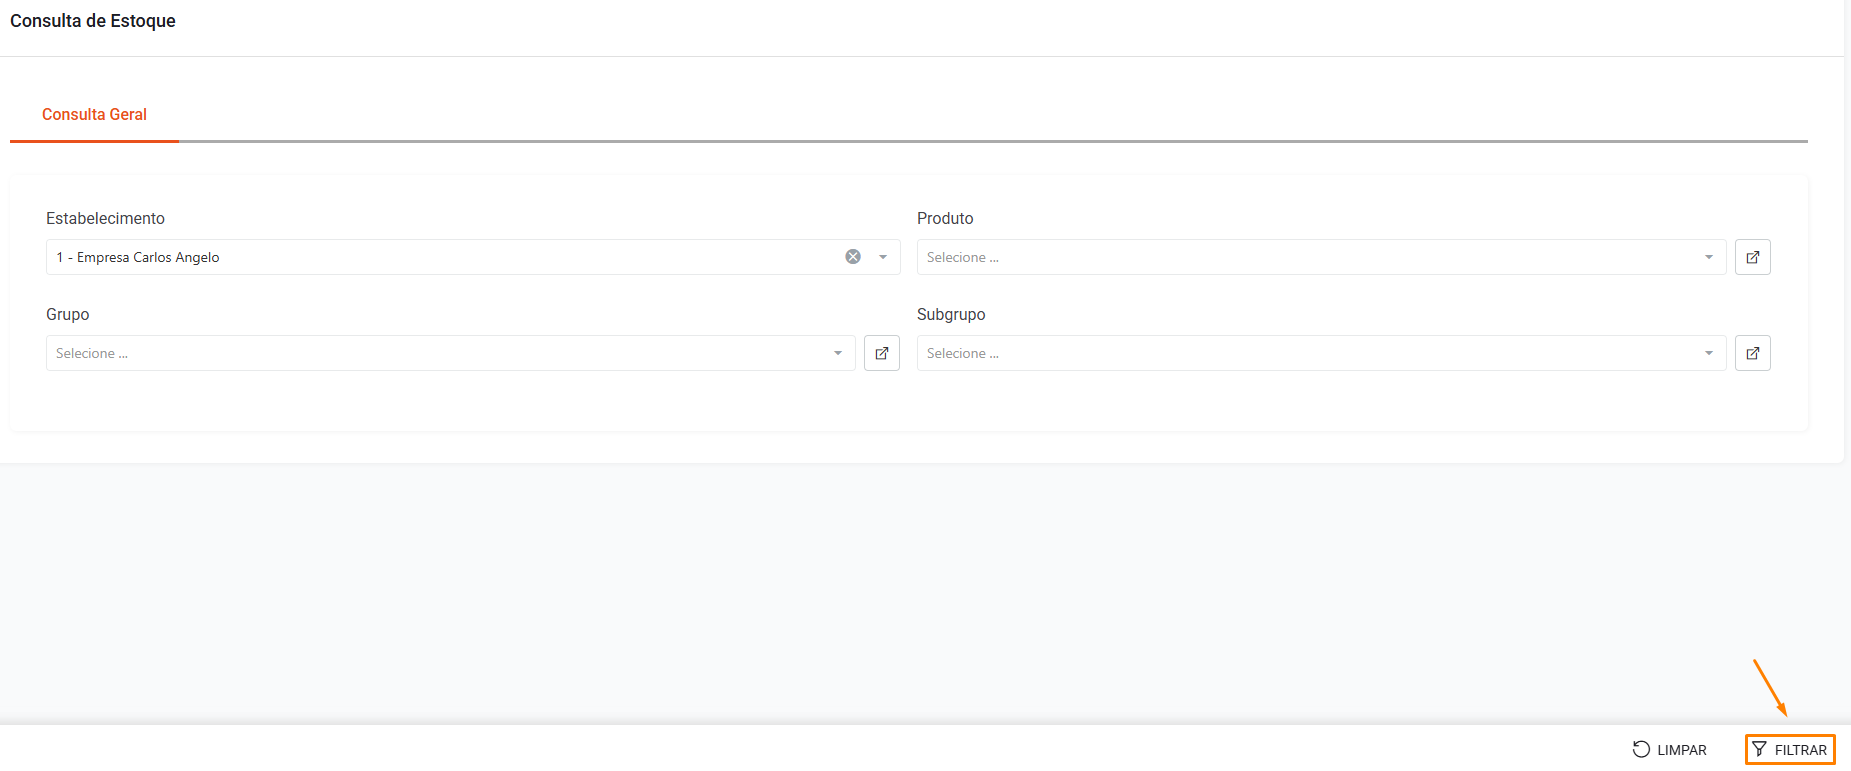Expand the Grupo dropdown arrow
1851x771 pixels.
click(838, 353)
